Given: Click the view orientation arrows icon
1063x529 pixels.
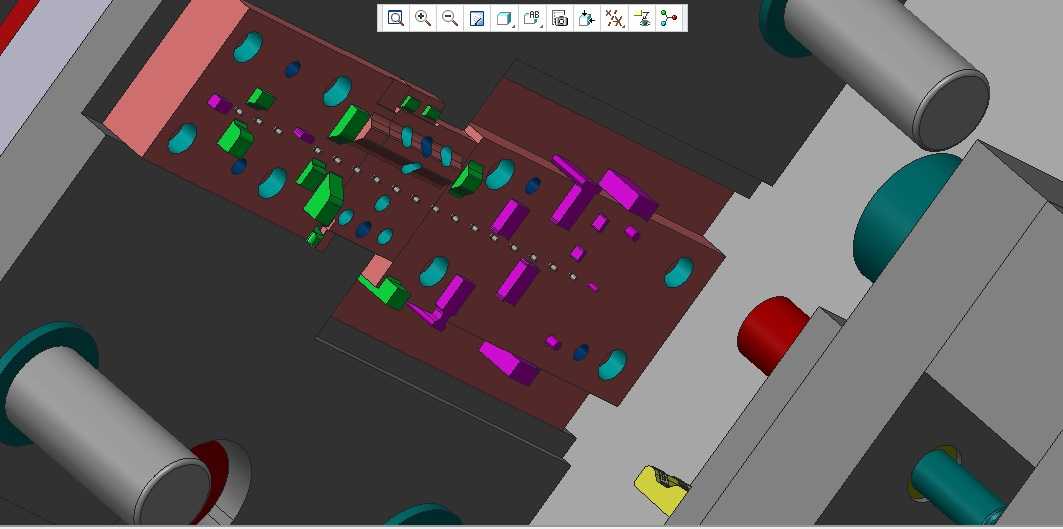Looking at the screenshot, I should tap(586, 18).
